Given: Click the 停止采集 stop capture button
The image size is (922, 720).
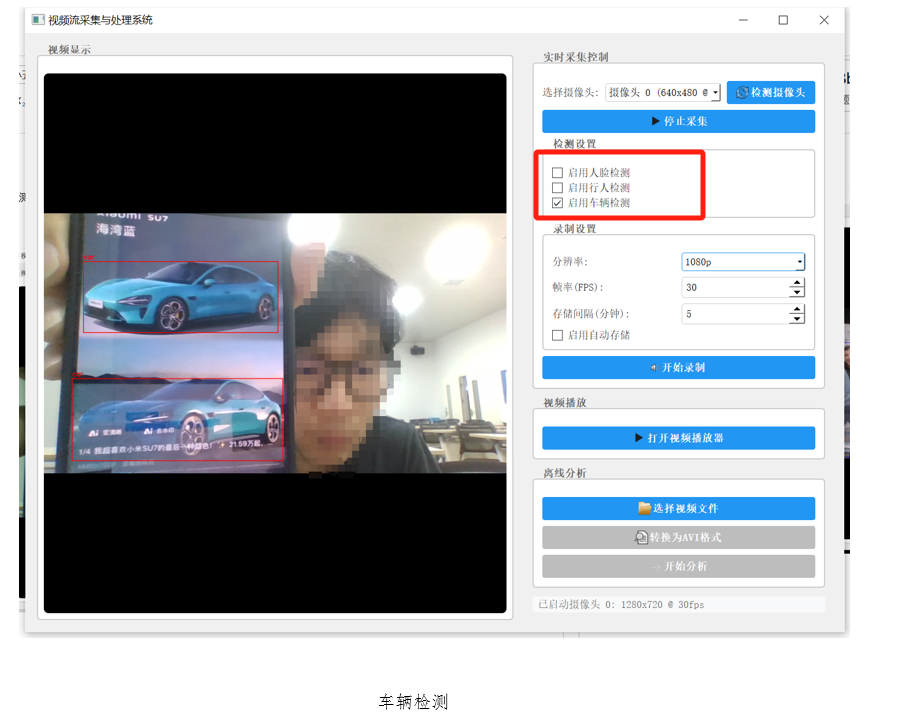Looking at the screenshot, I should tap(678, 121).
